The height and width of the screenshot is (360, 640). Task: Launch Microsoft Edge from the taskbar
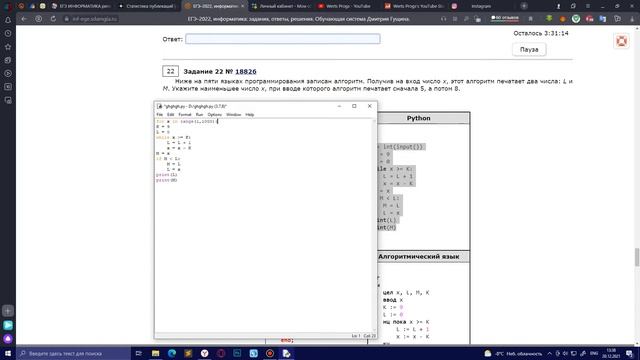(x=172, y=353)
